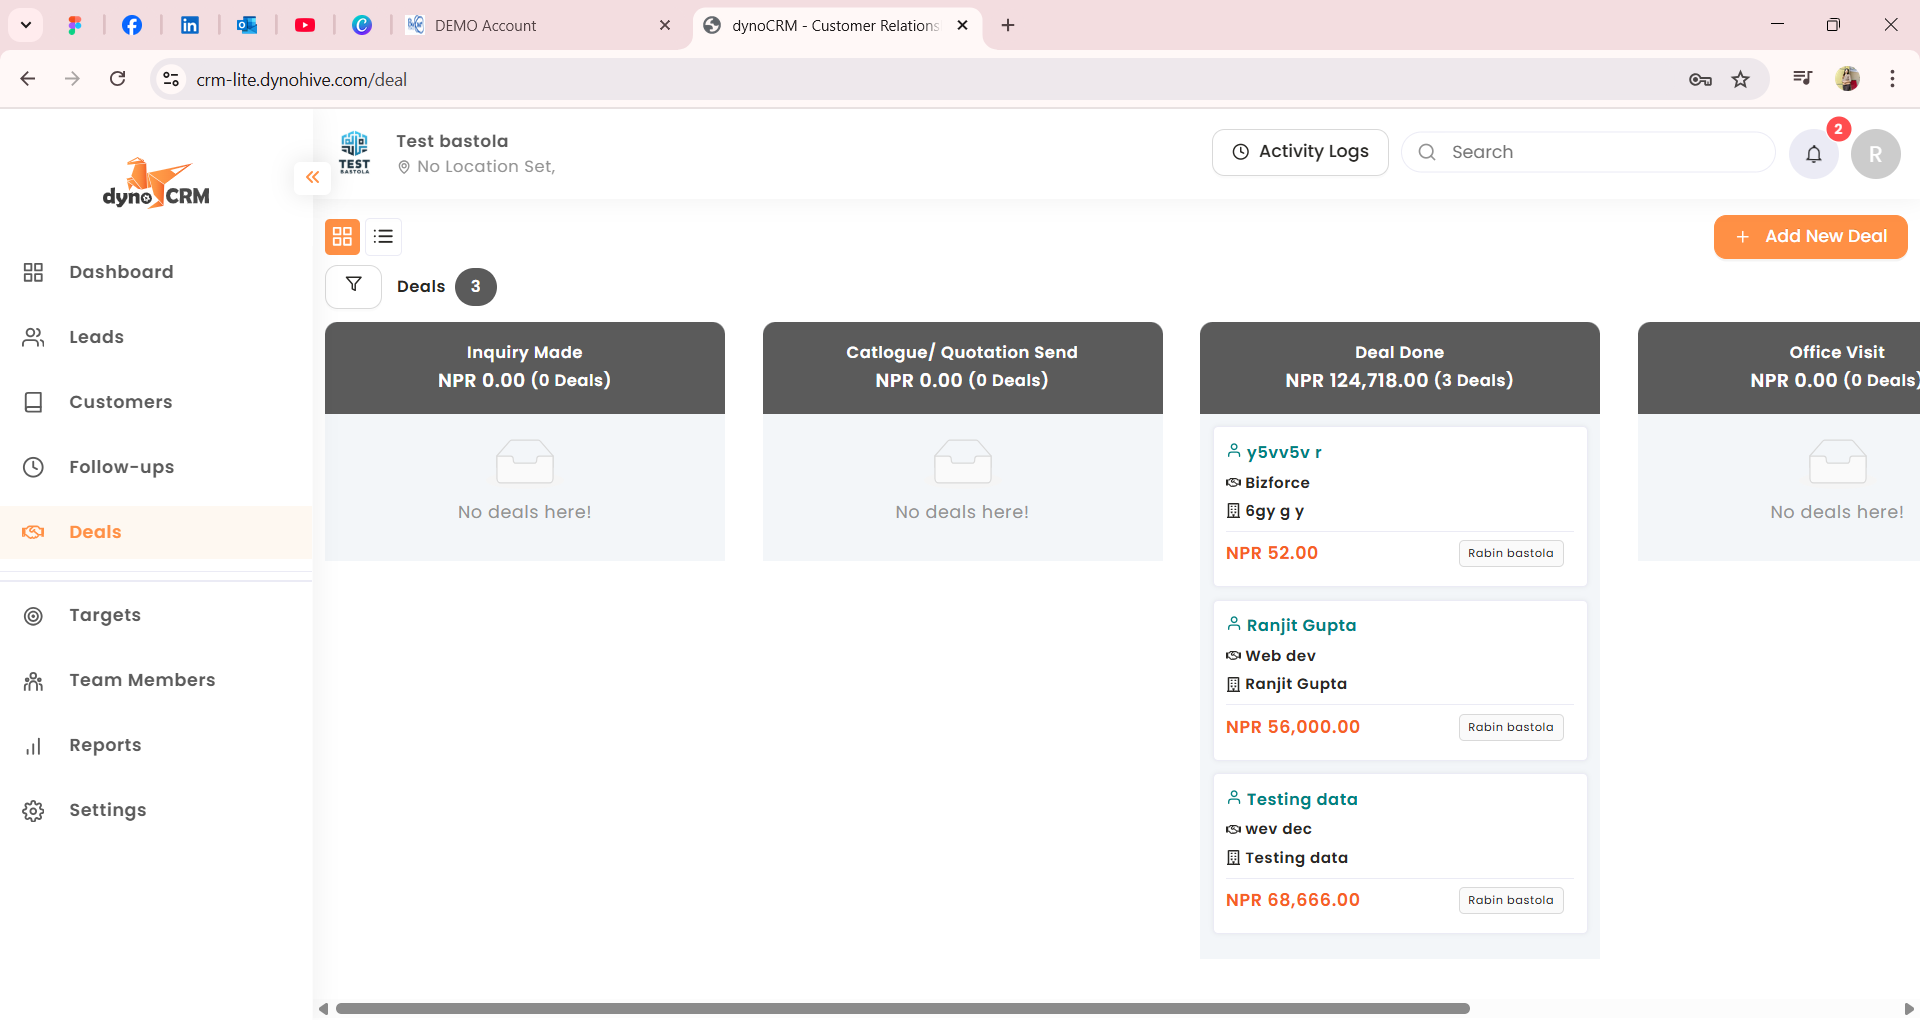Bookmark this page with star icon
Screen dimensions: 1920x1020
[1741, 80]
